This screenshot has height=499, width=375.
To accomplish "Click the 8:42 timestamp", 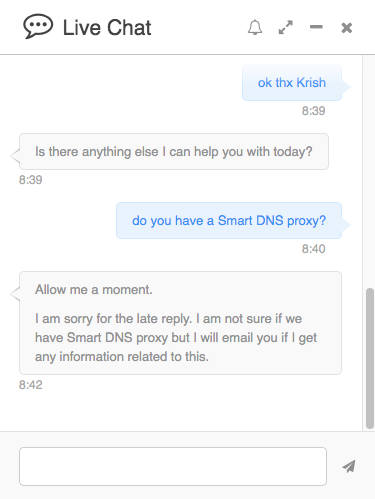I will 31,385.
